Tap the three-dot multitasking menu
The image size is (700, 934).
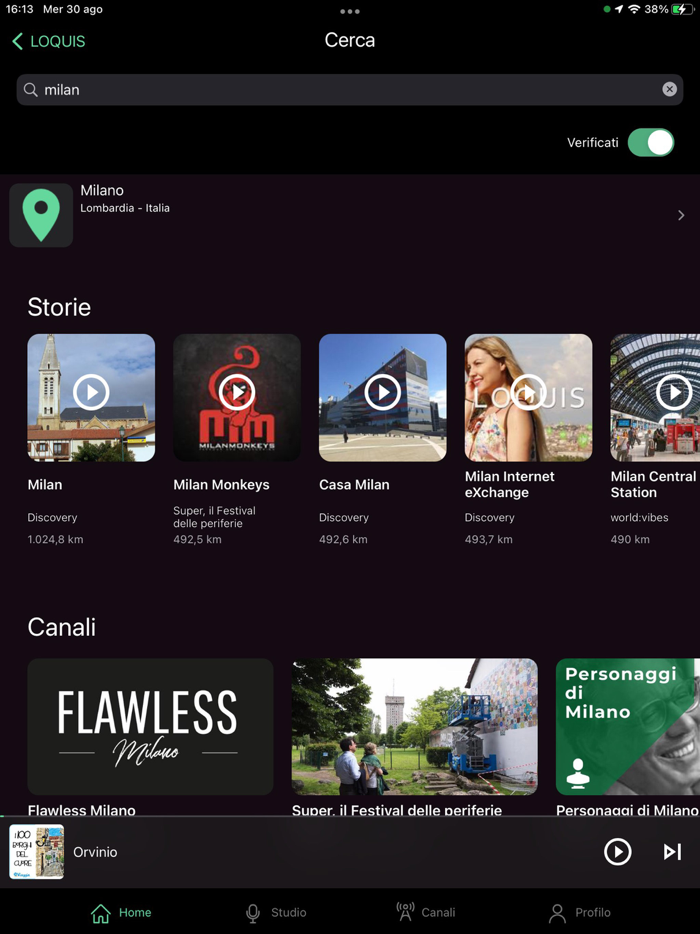(x=350, y=11)
